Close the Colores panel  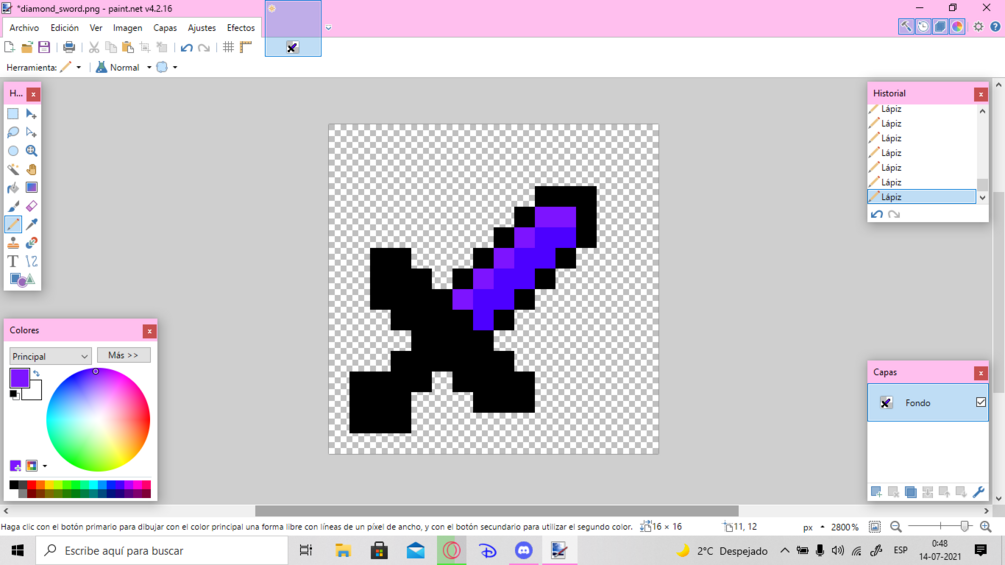[x=149, y=331]
